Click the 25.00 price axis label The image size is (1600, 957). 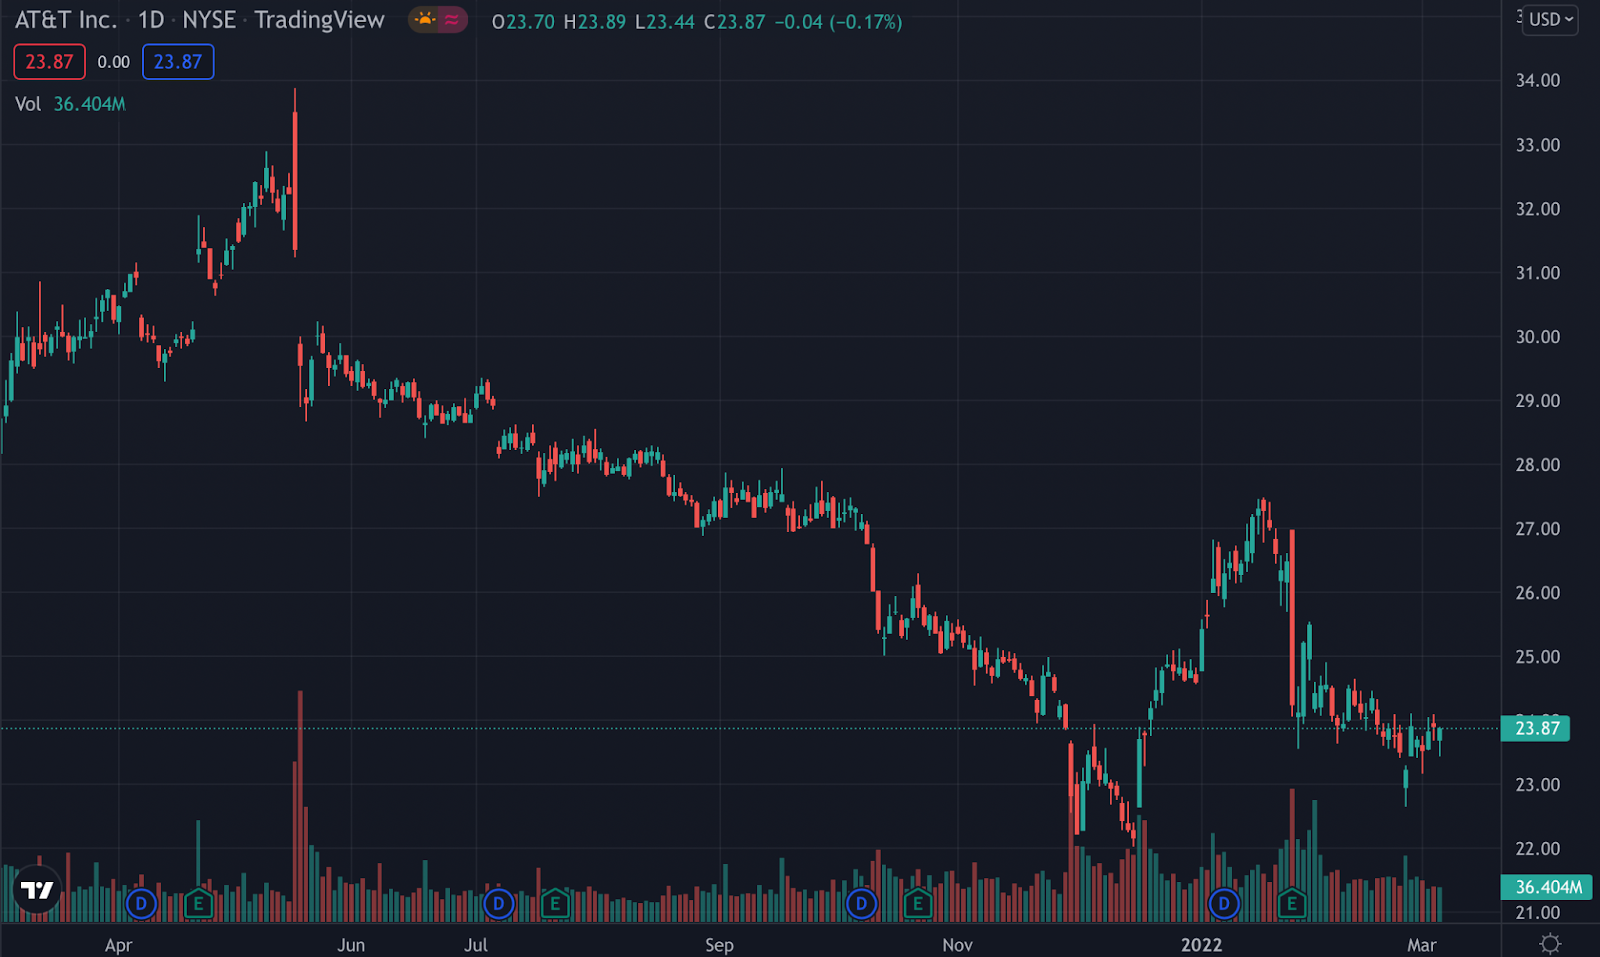coord(1537,657)
